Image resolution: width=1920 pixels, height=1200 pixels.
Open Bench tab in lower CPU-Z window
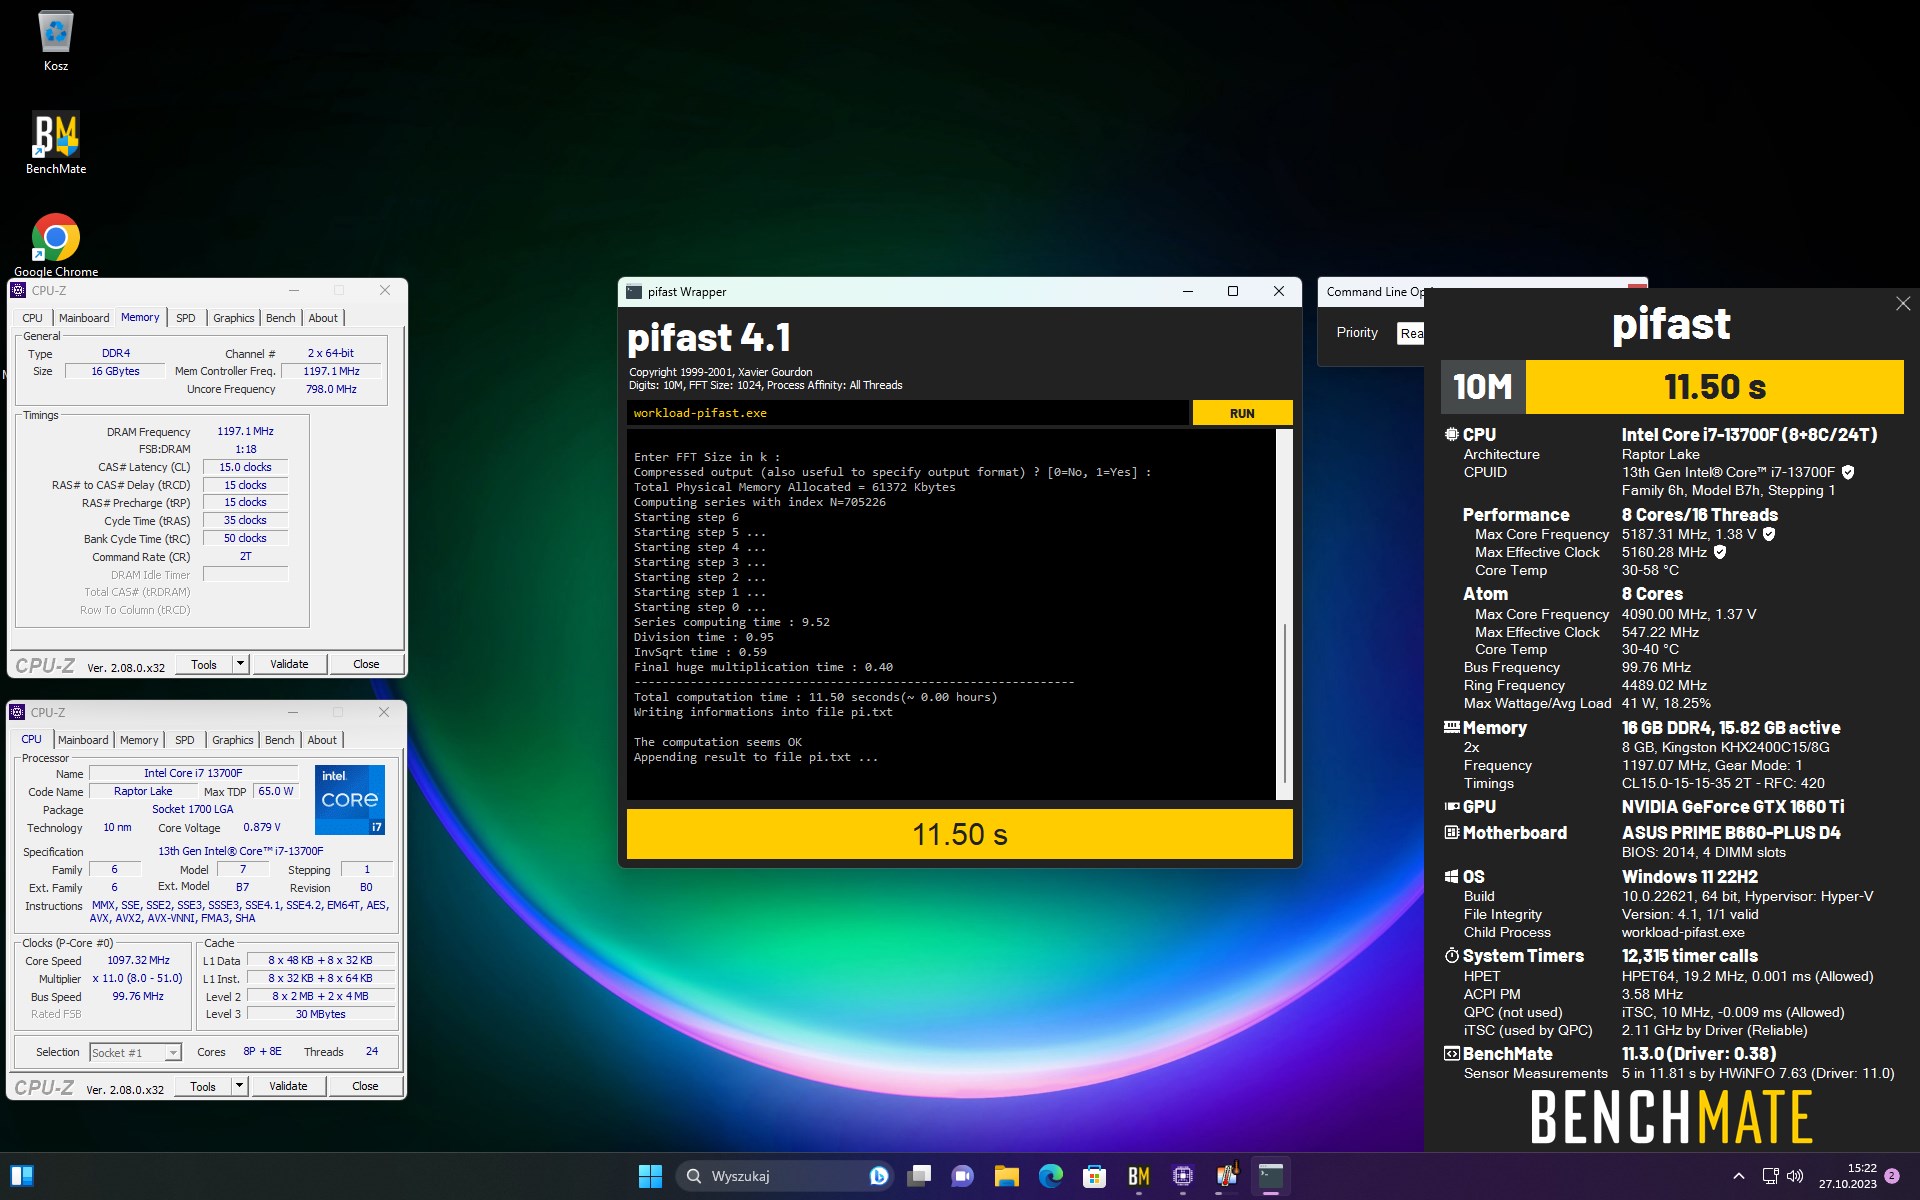point(280,740)
